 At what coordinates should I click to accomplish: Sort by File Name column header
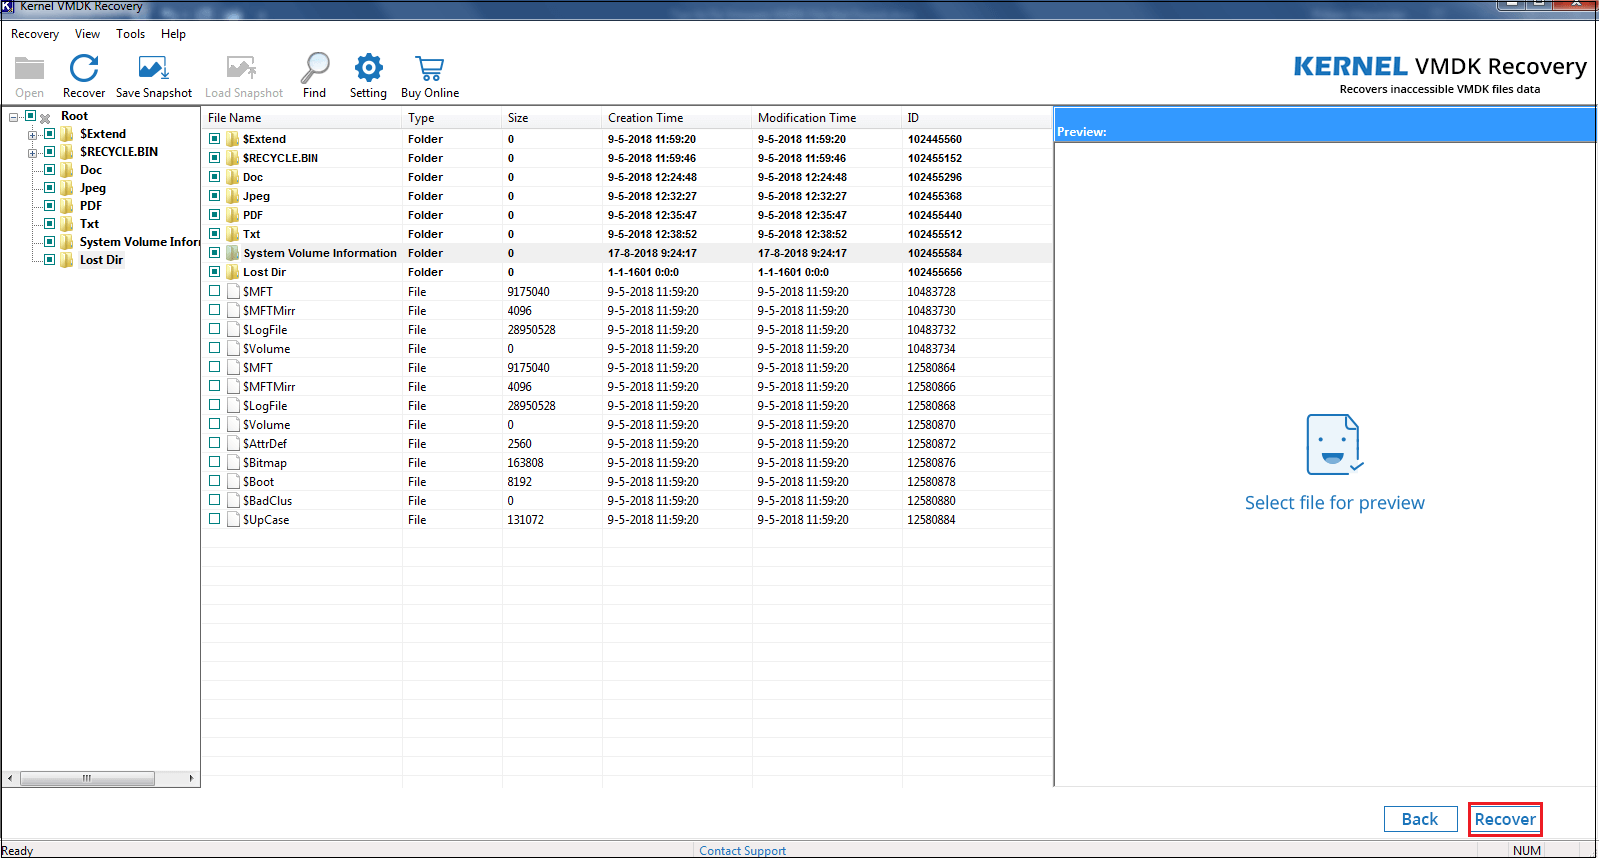pos(302,118)
